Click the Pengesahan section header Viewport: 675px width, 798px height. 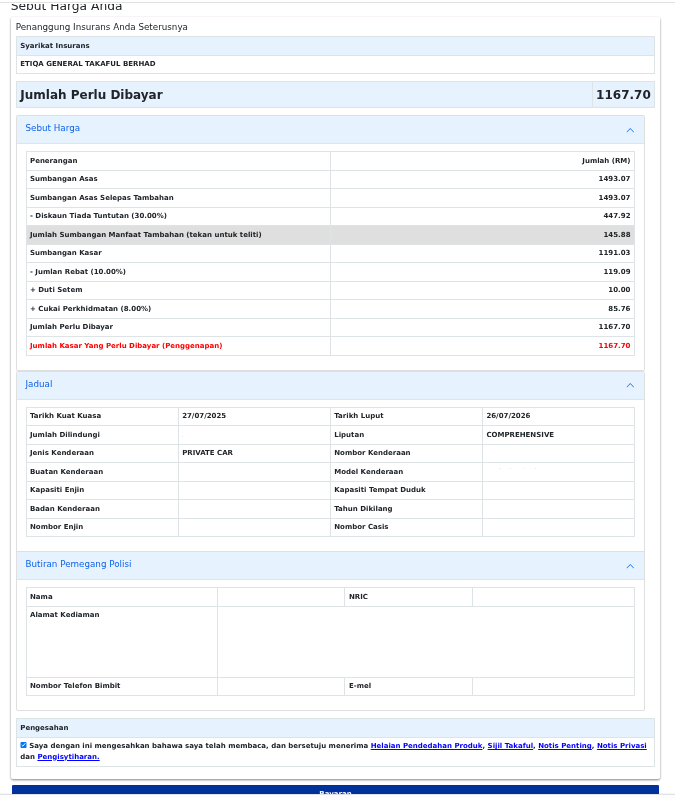44,728
